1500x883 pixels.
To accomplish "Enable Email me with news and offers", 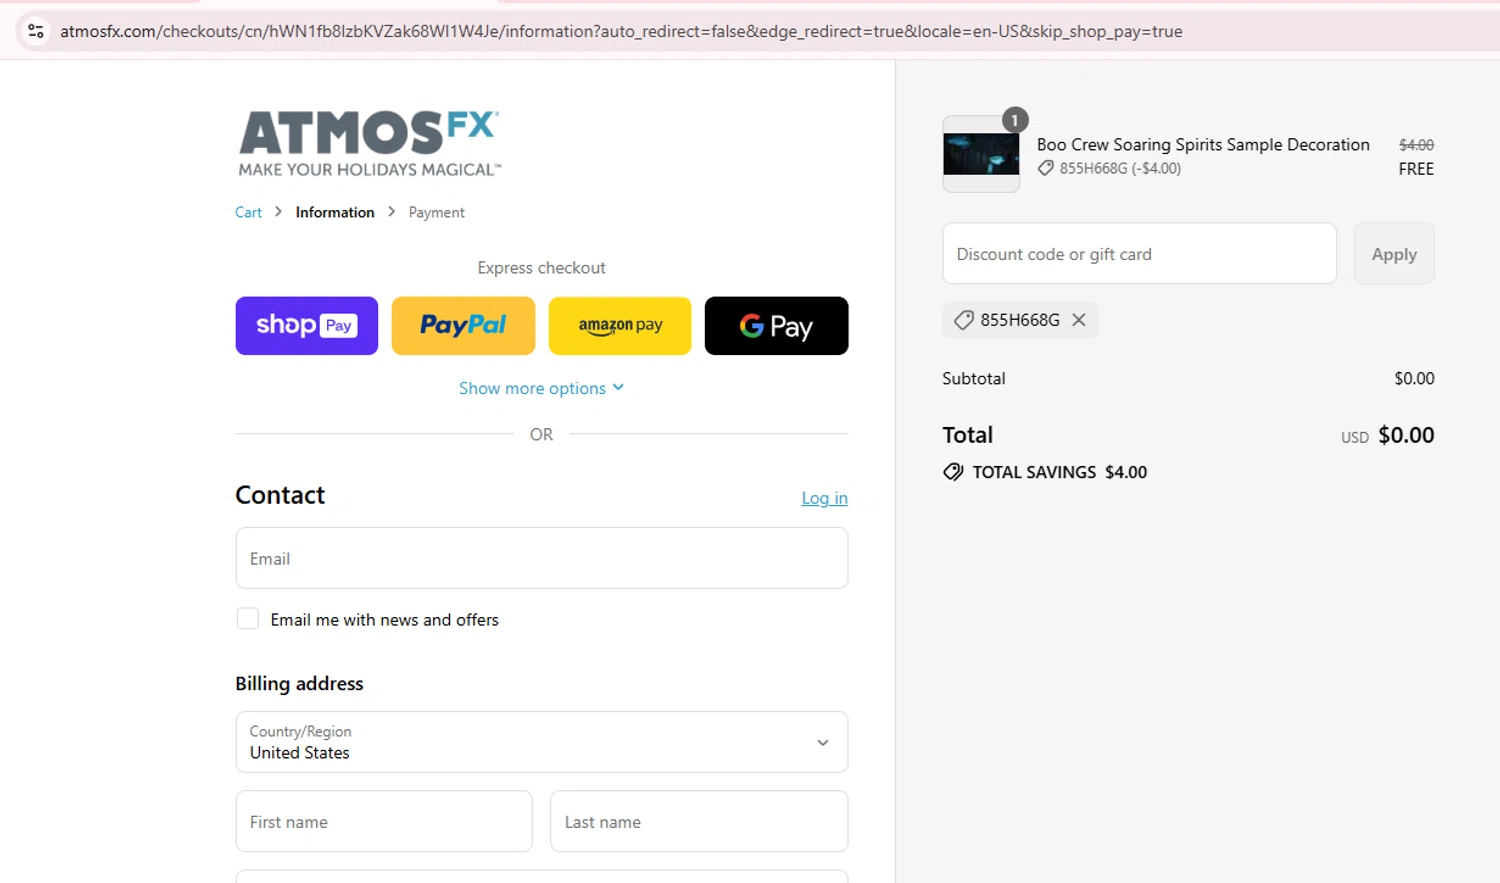I will (x=248, y=619).
